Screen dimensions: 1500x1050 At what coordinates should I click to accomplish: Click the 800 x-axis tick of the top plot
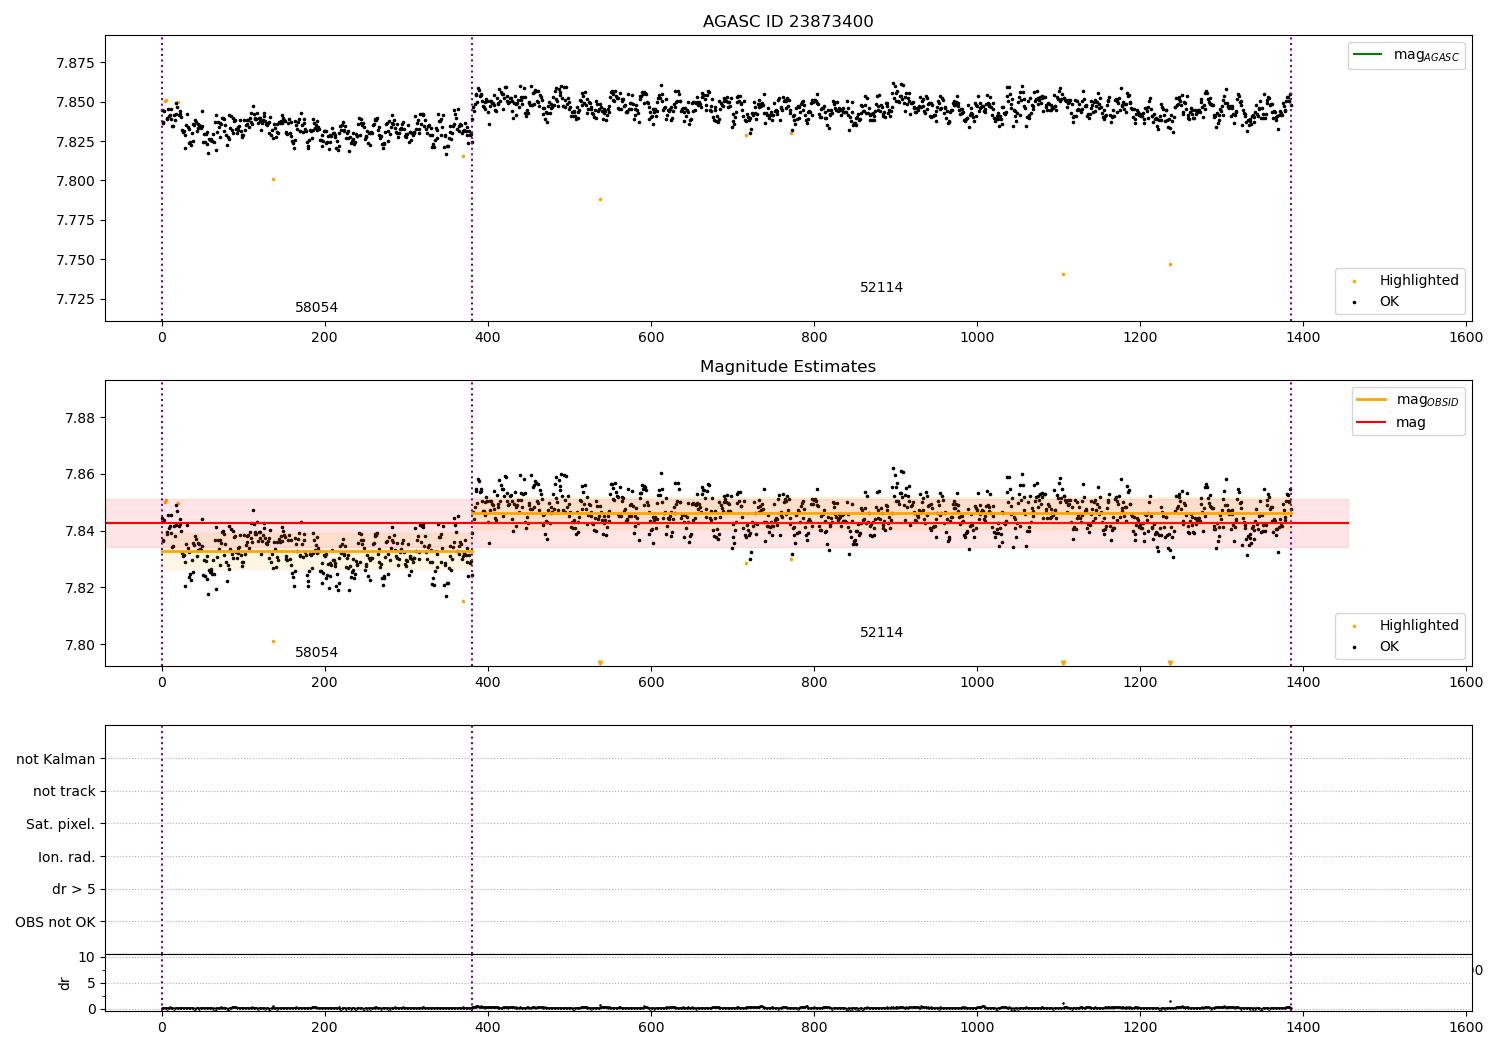click(x=814, y=337)
